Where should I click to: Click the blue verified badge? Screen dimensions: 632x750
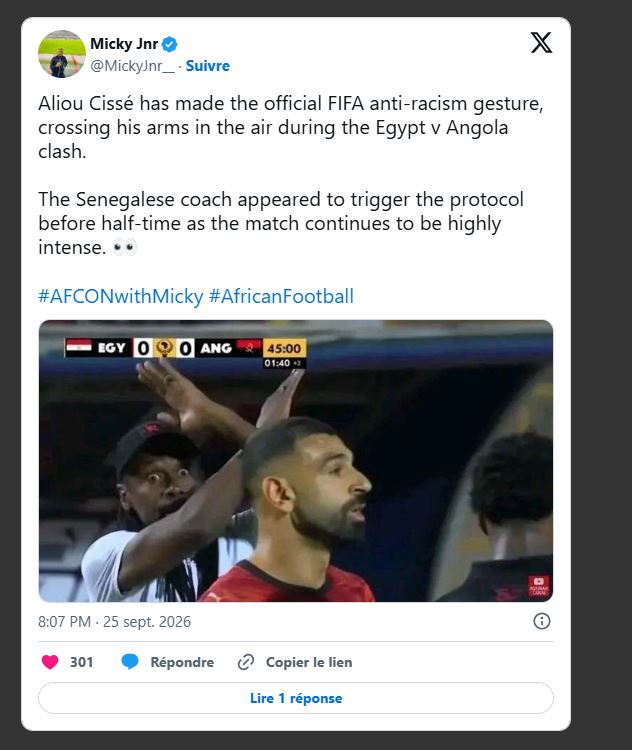pyautogui.click(x=169, y=44)
